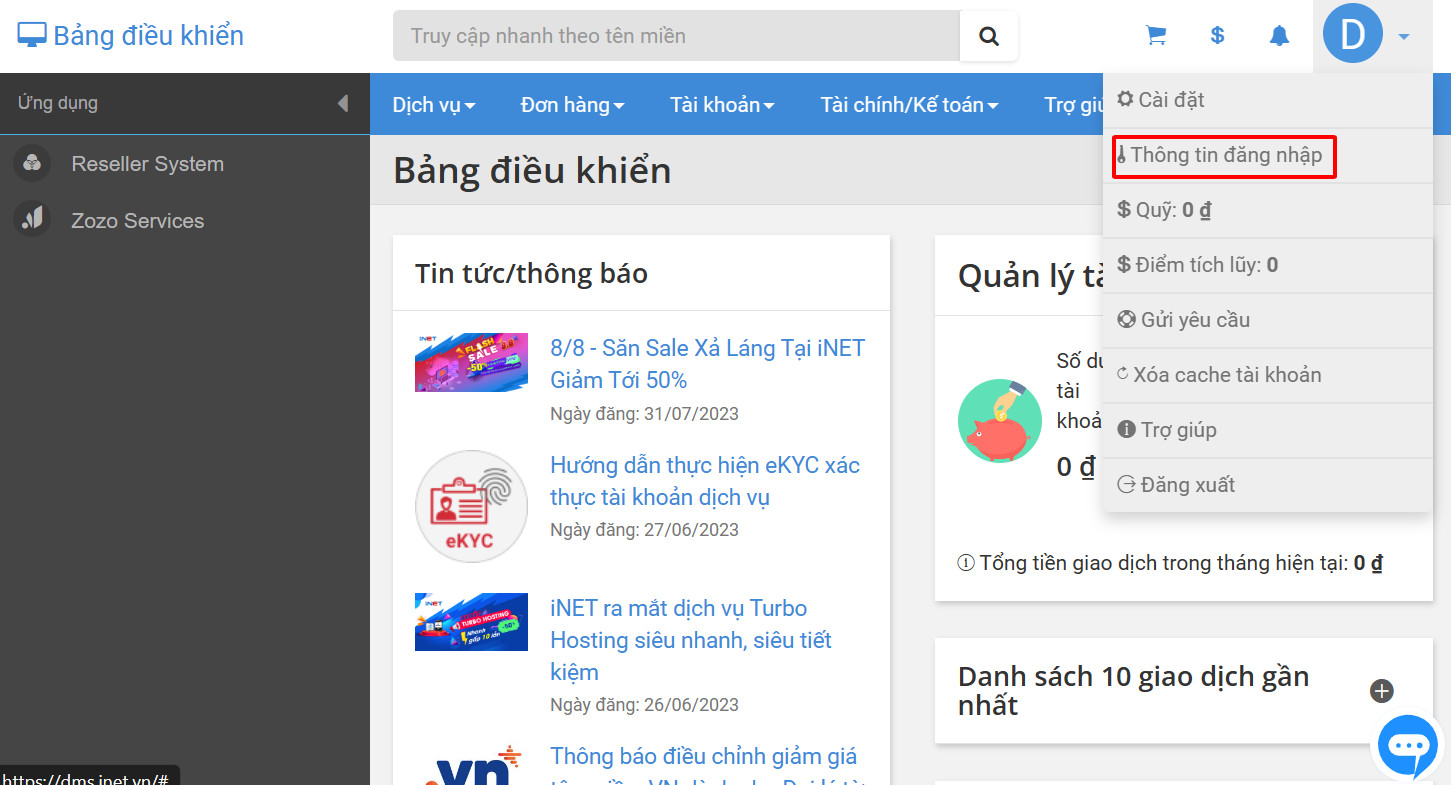Image resolution: width=1451 pixels, height=785 pixels.
Task: Select Thông tin đăng nhập menu item
Action: coord(1267,155)
